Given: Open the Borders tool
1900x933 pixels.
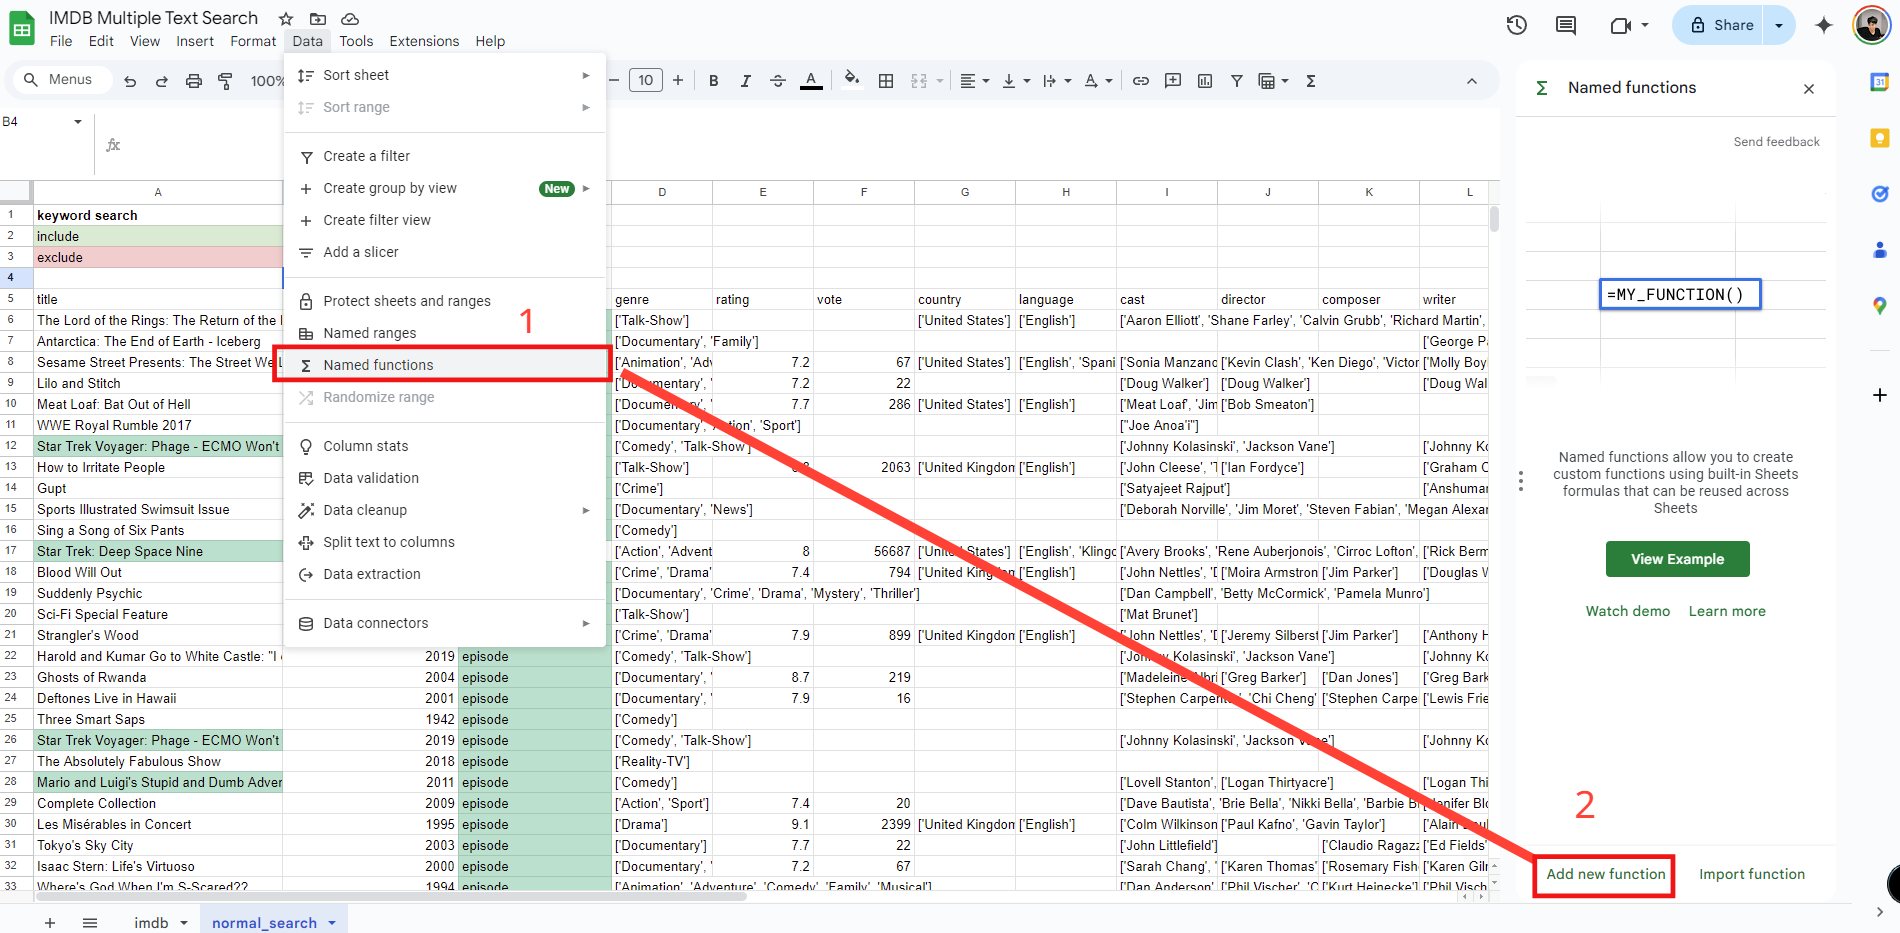Looking at the screenshot, I should click(x=886, y=81).
